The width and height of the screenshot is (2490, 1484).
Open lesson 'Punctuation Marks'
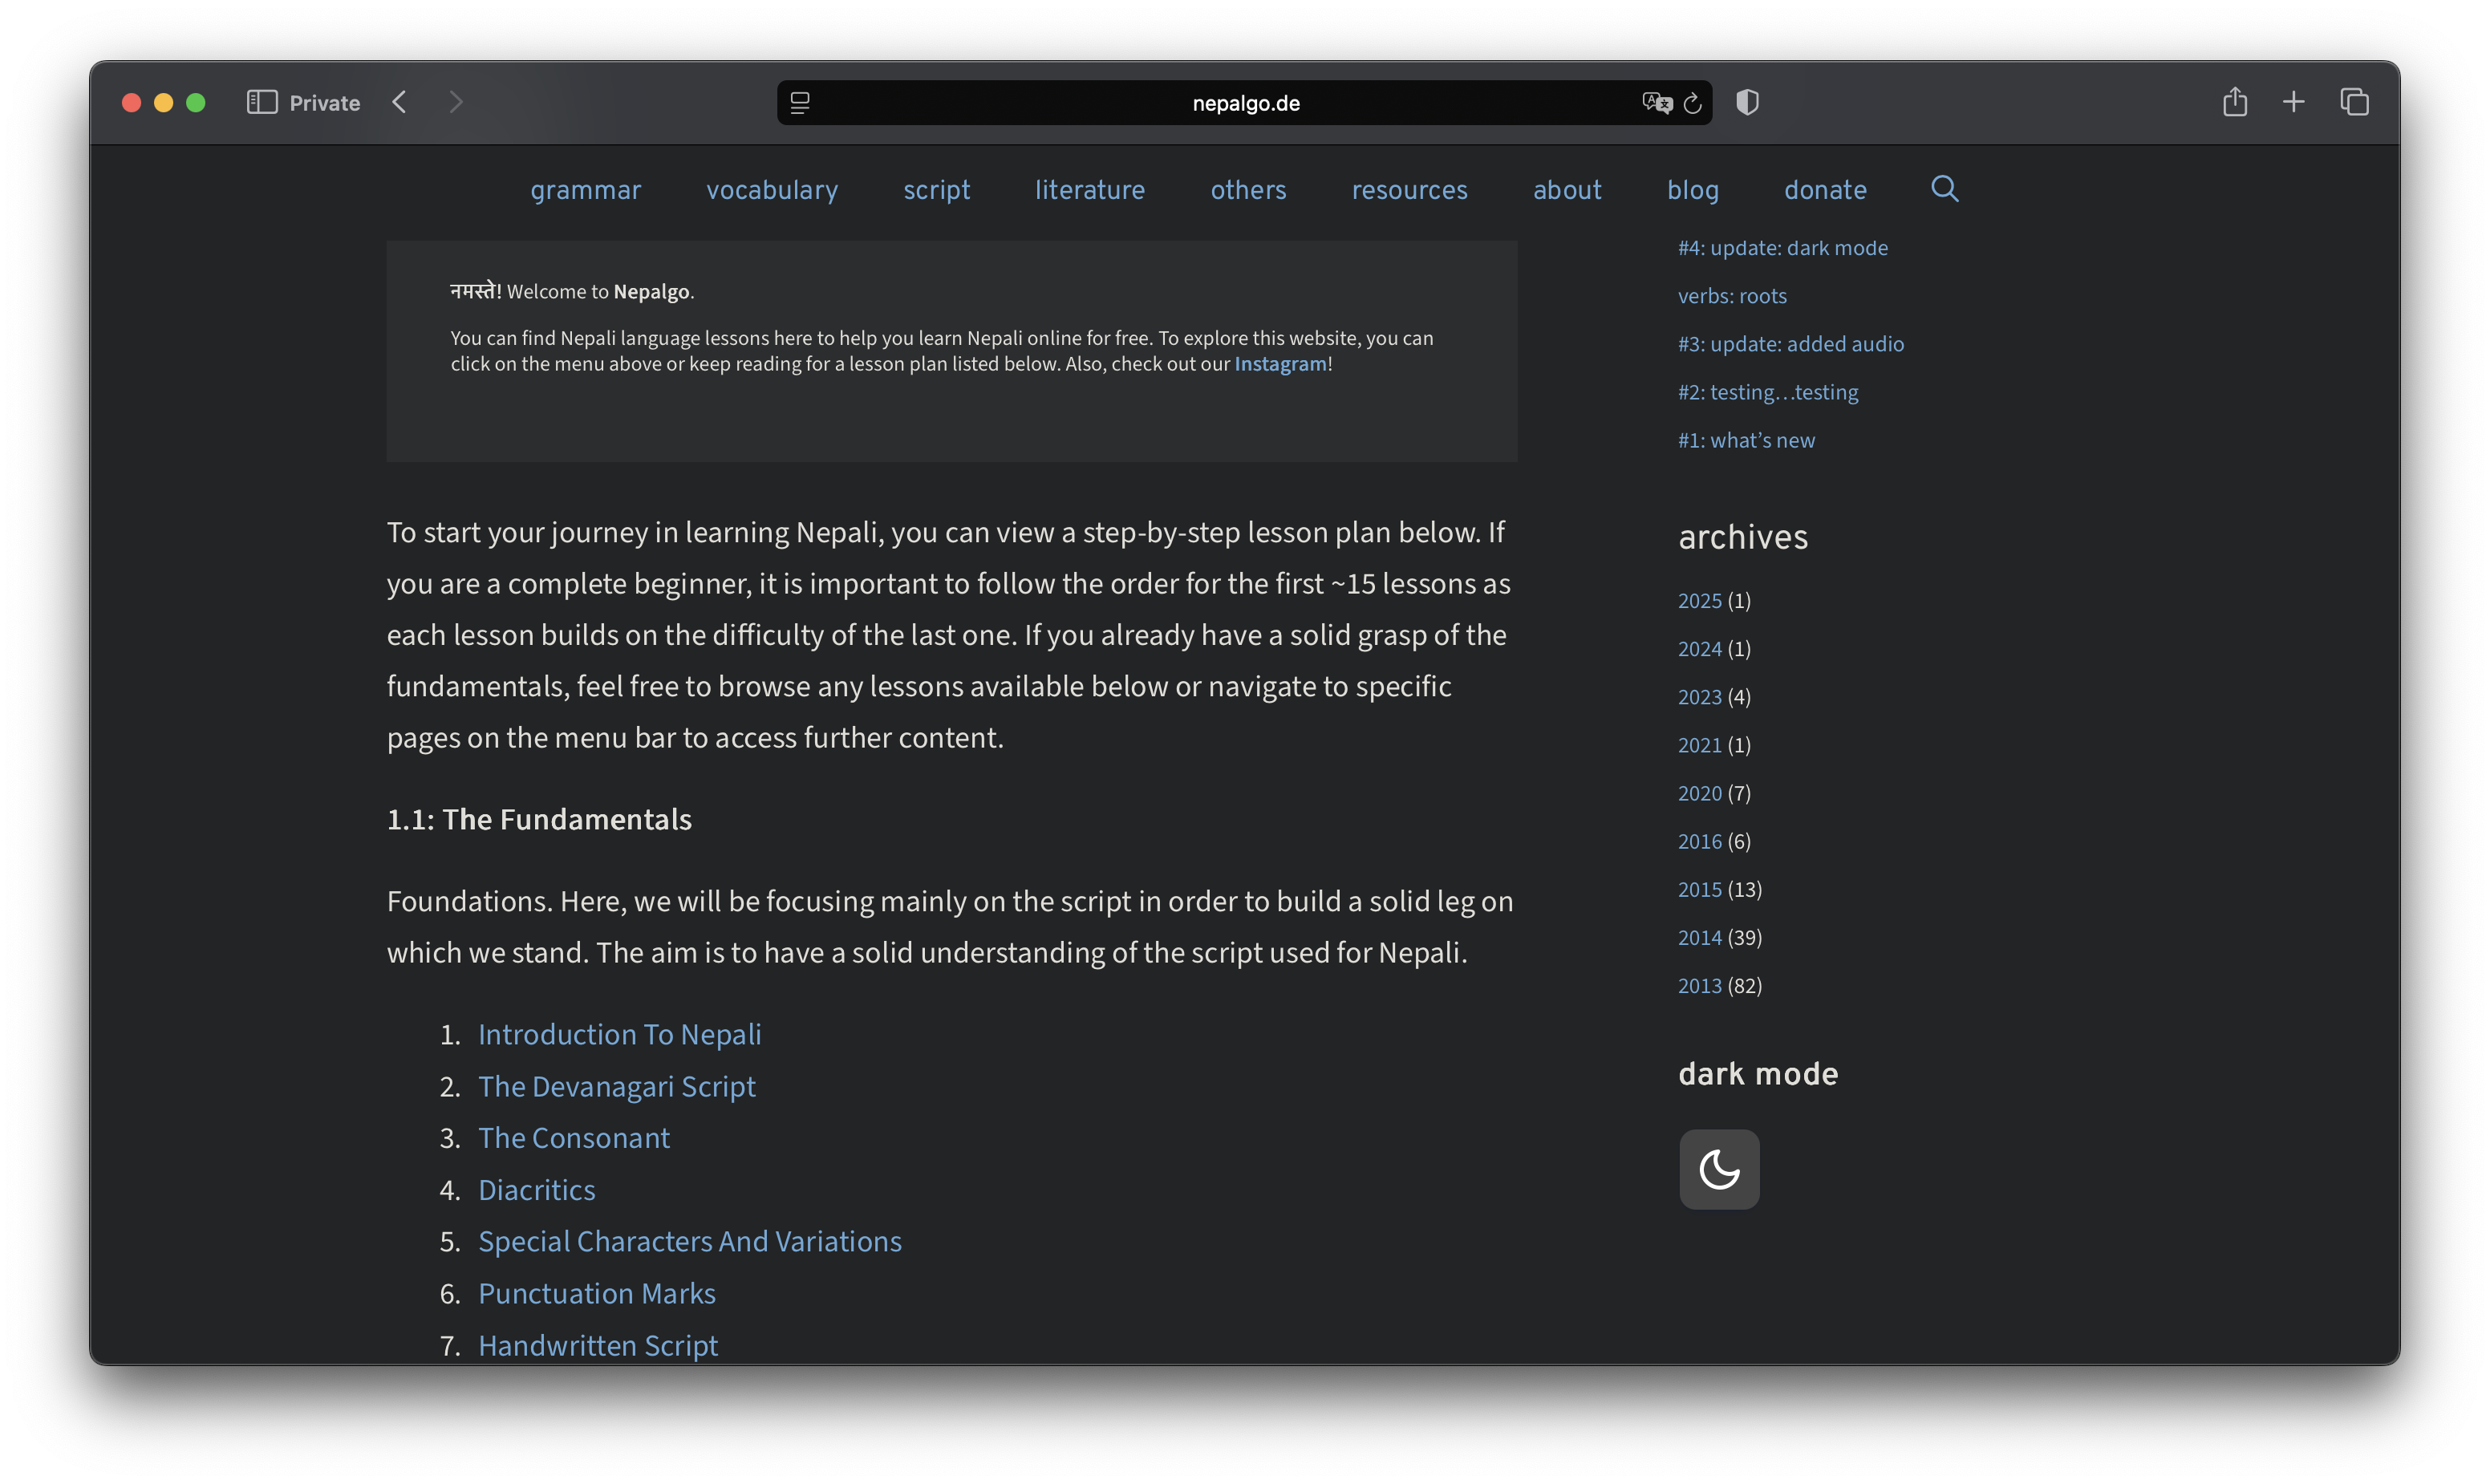coord(597,1293)
